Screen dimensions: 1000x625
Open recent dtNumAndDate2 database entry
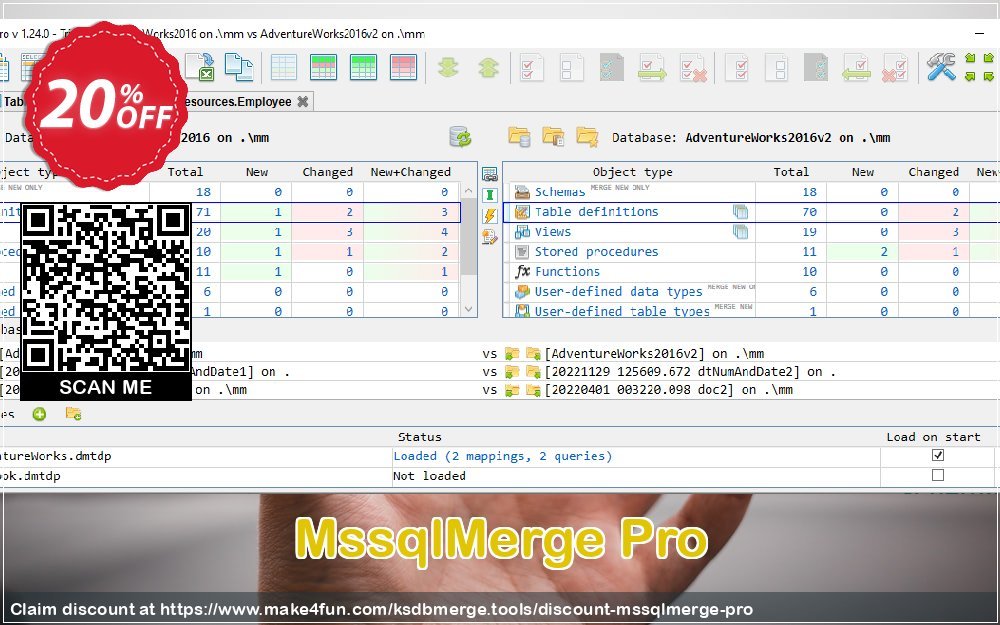(689, 371)
